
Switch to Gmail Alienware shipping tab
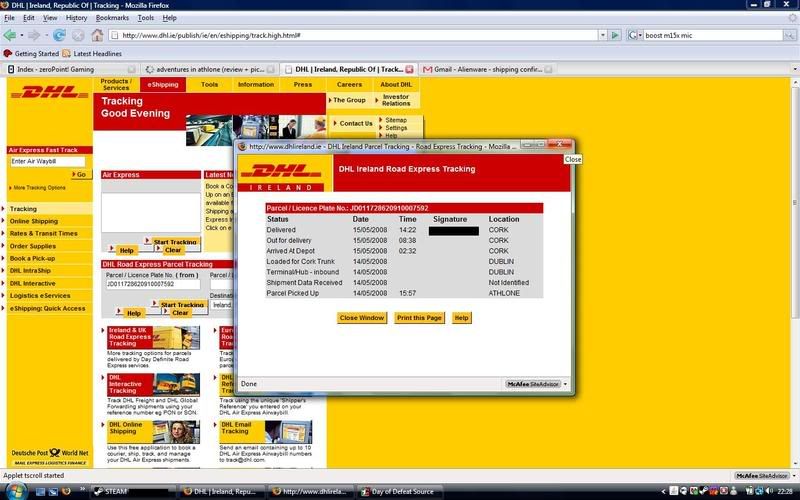[x=488, y=69]
